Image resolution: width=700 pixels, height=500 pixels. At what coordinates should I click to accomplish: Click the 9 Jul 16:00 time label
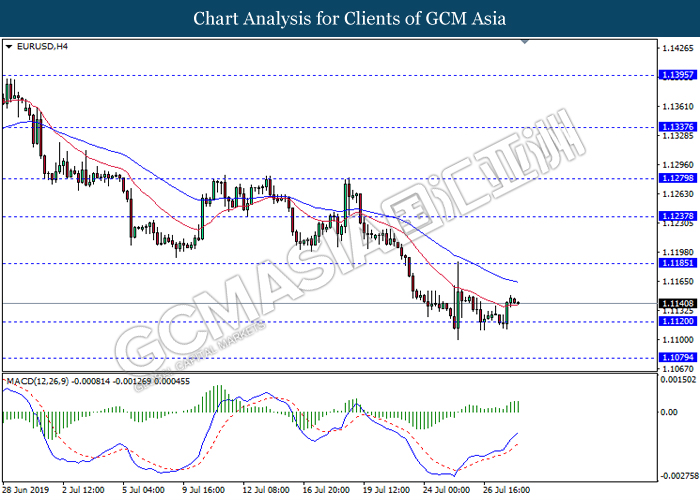[x=204, y=490]
